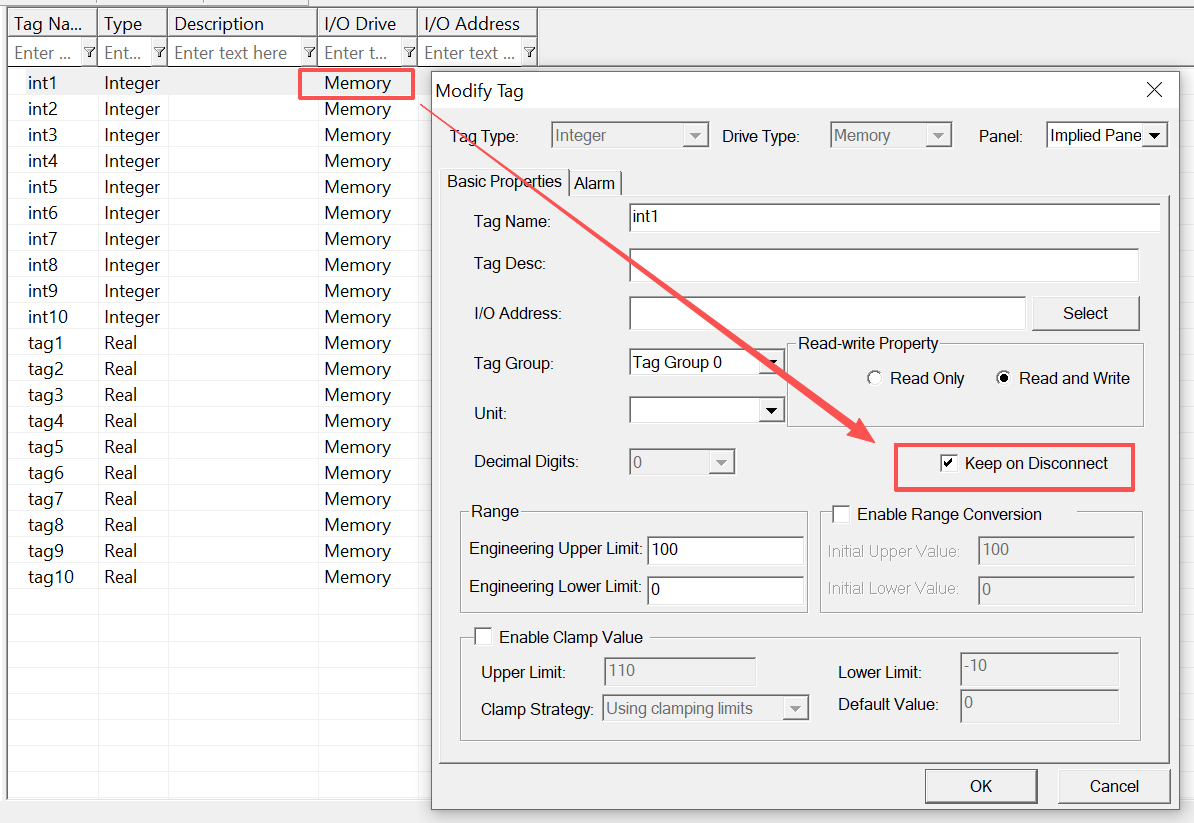Open the Unit dropdown list
The height and width of the screenshot is (823, 1194).
pos(771,410)
